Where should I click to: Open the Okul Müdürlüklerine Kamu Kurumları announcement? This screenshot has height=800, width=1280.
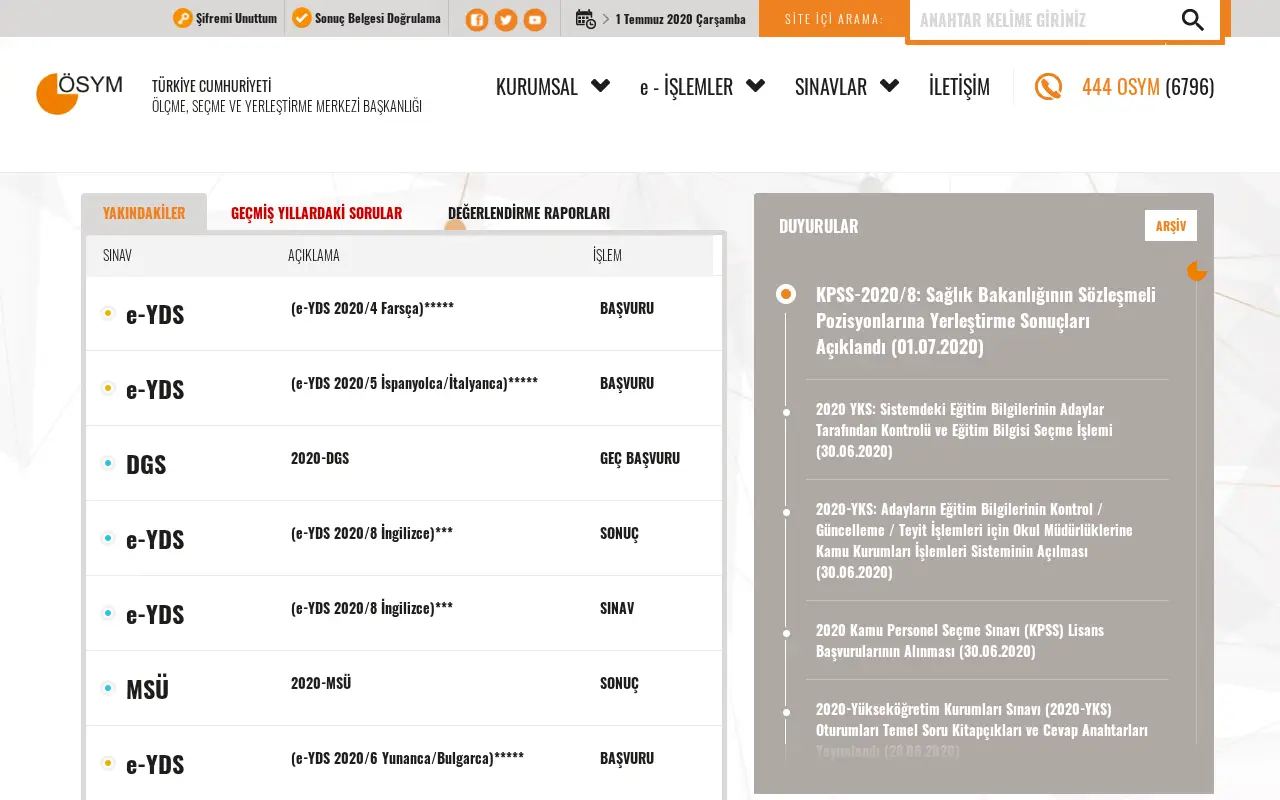(974, 540)
